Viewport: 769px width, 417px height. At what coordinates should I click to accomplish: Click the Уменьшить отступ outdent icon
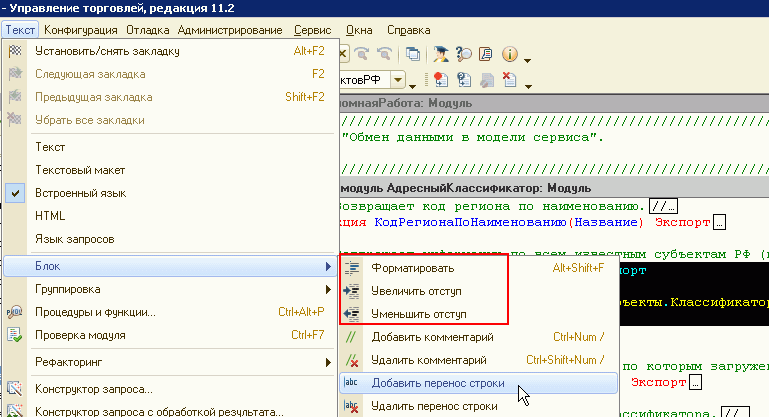coord(352,314)
